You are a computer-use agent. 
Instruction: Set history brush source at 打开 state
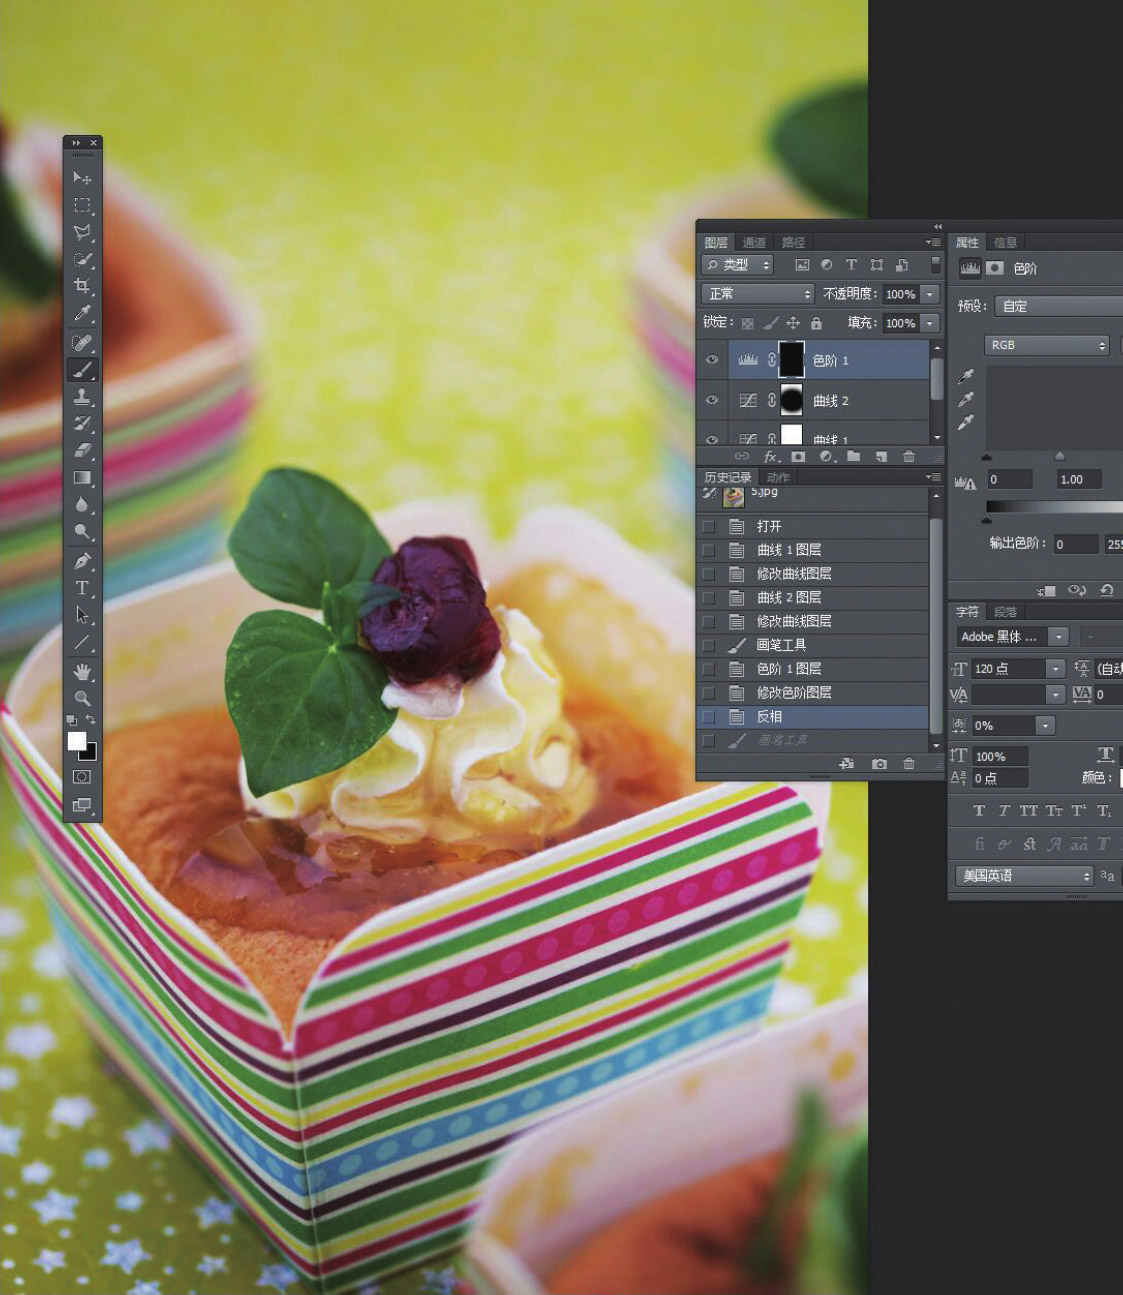(709, 526)
